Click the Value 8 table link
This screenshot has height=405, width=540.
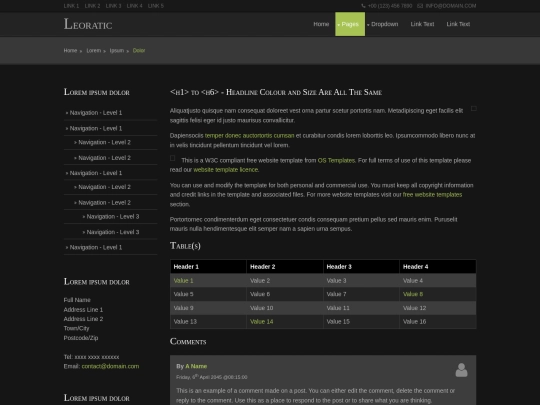[413, 294]
